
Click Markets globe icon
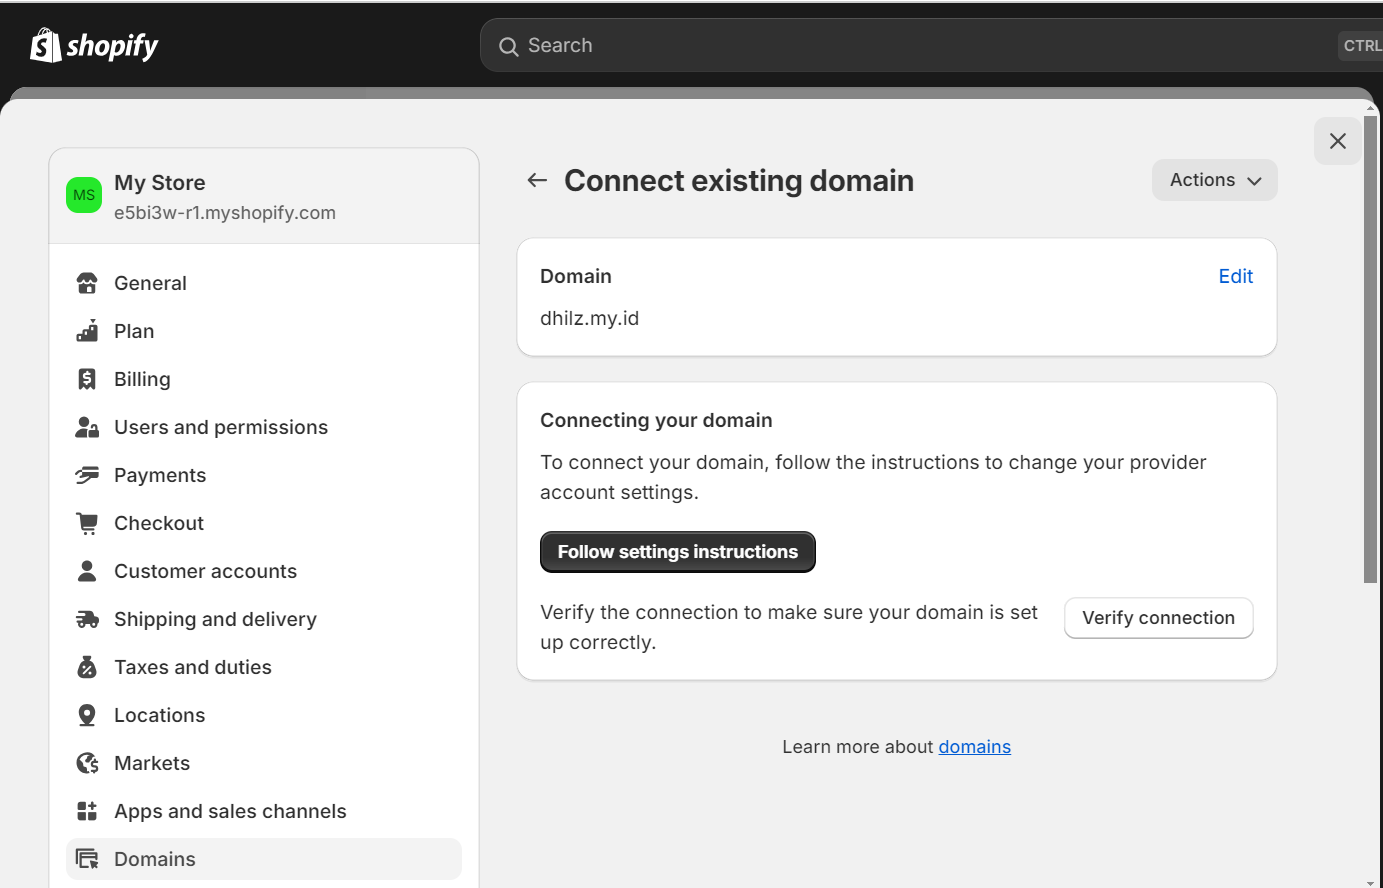pos(87,763)
